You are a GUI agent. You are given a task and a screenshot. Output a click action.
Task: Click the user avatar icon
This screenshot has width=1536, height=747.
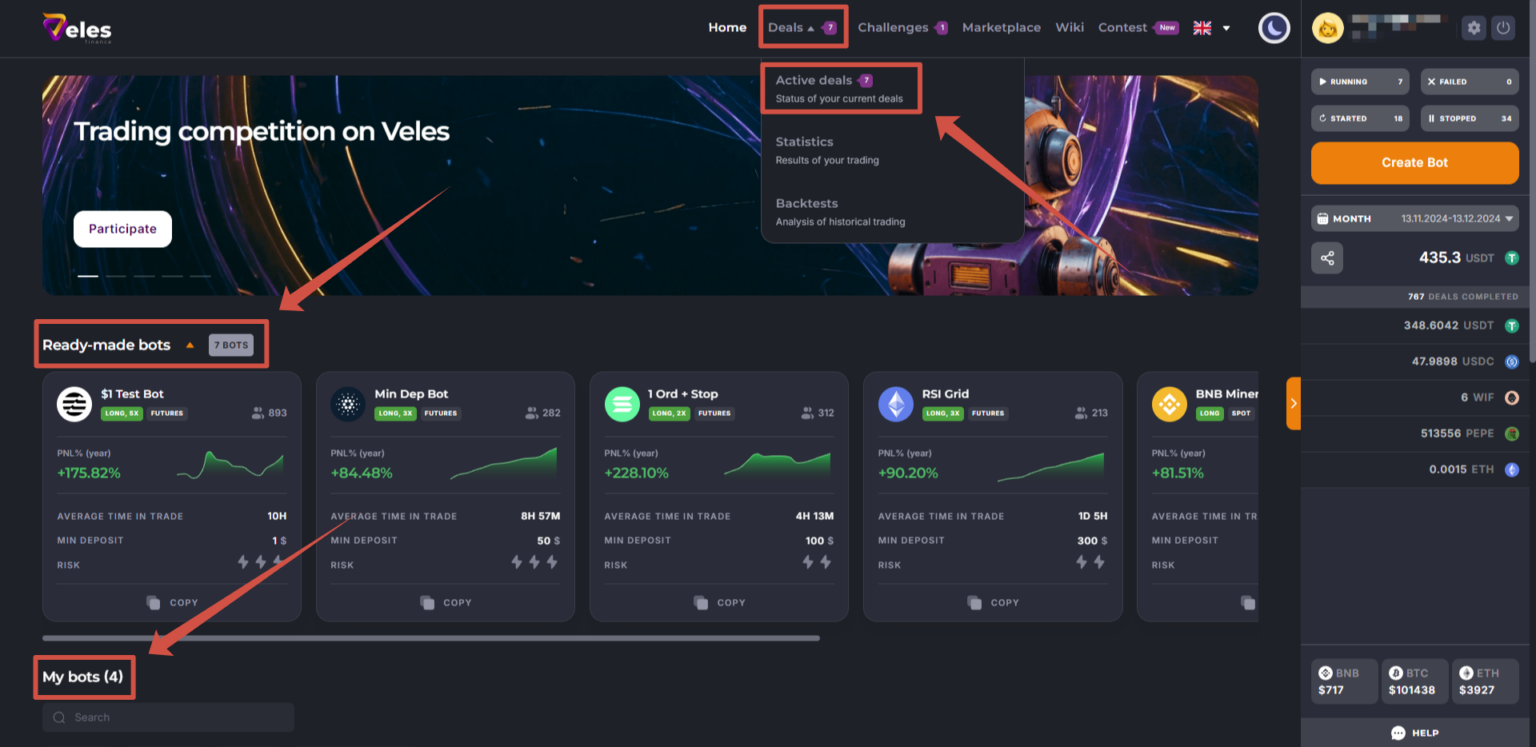coord(1327,28)
